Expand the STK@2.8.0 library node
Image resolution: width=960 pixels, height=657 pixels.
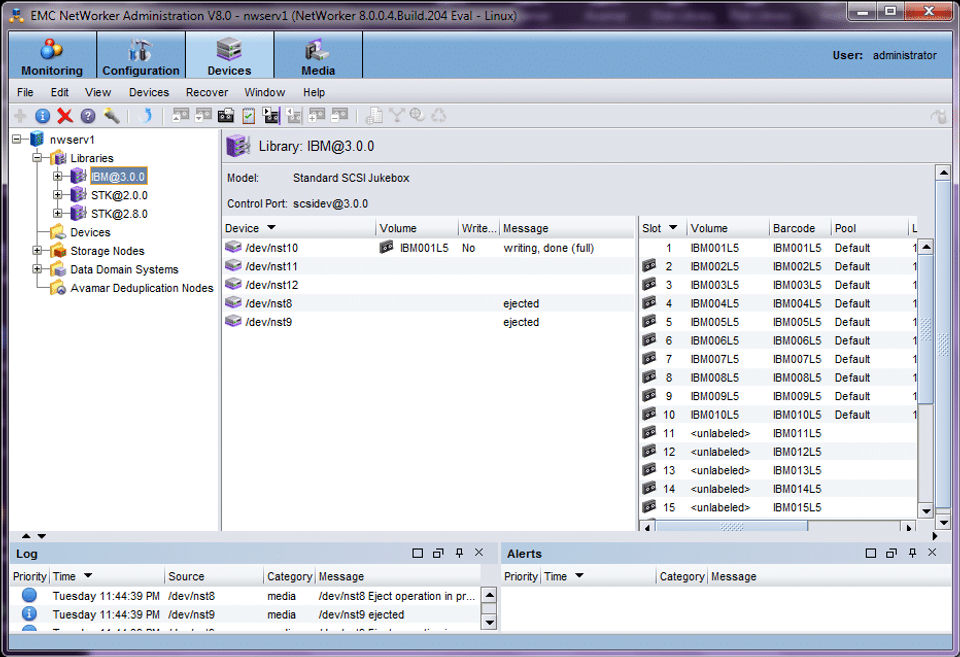tap(58, 213)
